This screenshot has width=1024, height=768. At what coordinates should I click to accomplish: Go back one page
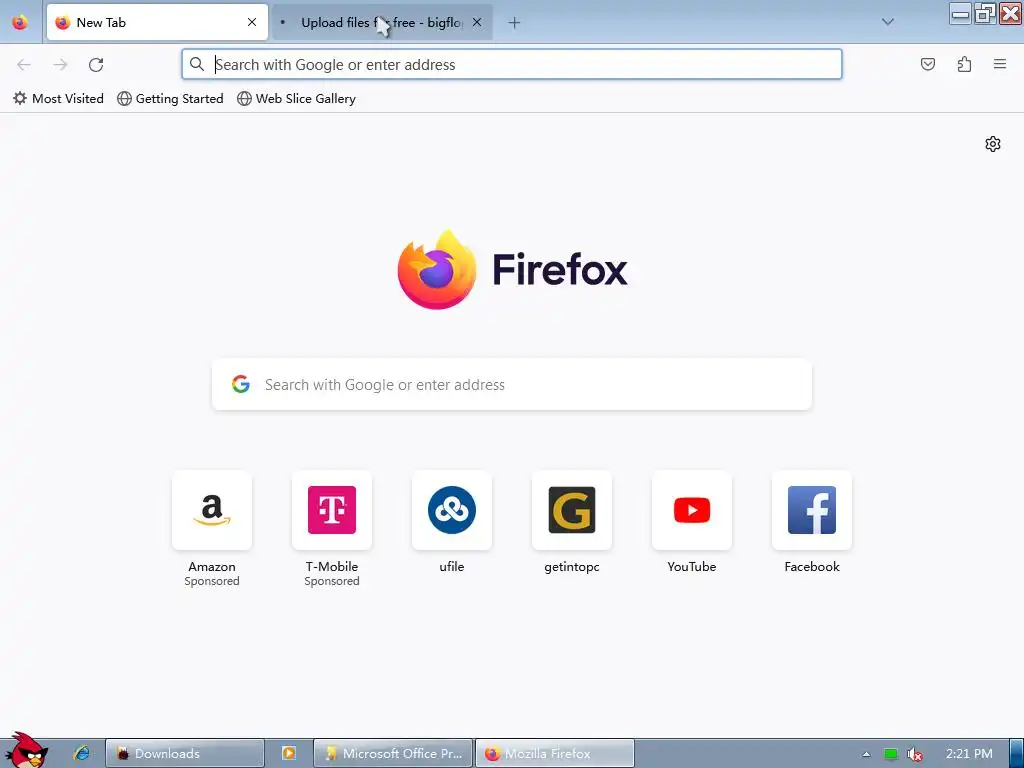(x=24, y=65)
